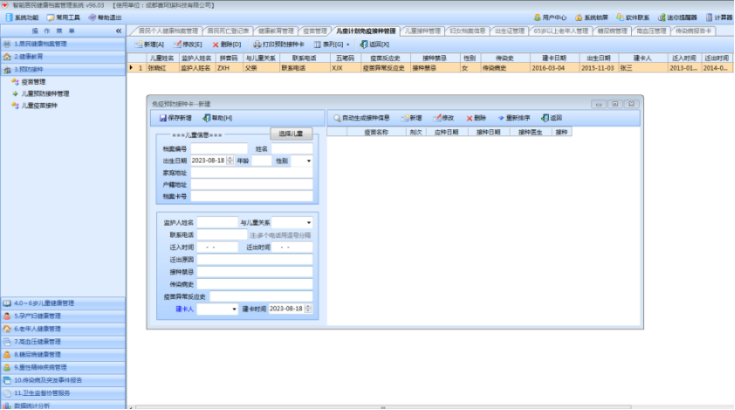735x410 pixels.
Task: Expand 1.居民健康档案管理 sidebar section
Action: 63,44
